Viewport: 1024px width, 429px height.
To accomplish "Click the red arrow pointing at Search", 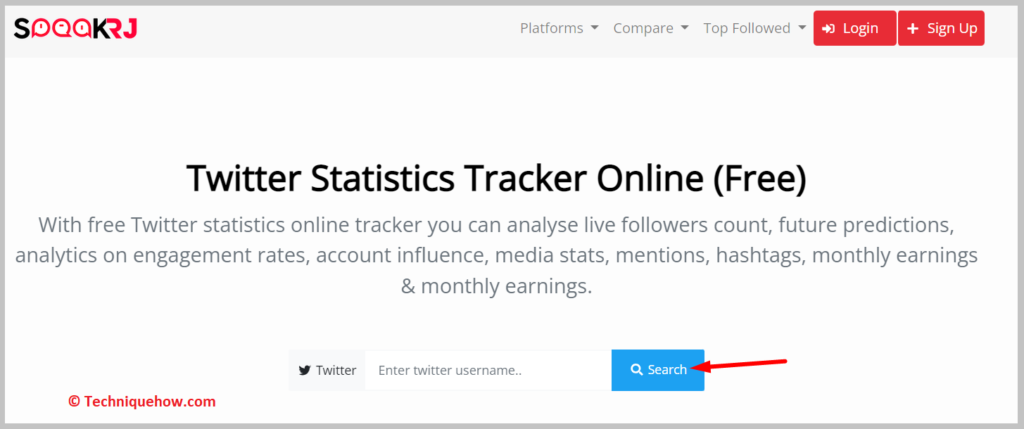I will 739,364.
